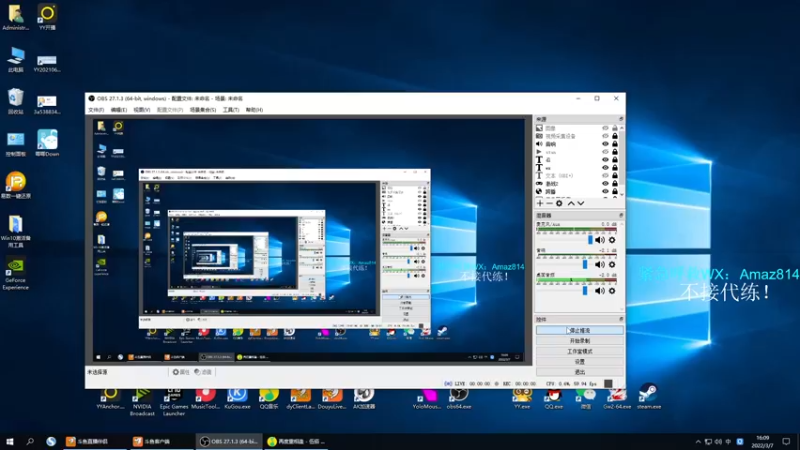The height and width of the screenshot is (450, 800).
Task: Pop out the audio mixer dock panel
Action: click(x=621, y=215)
